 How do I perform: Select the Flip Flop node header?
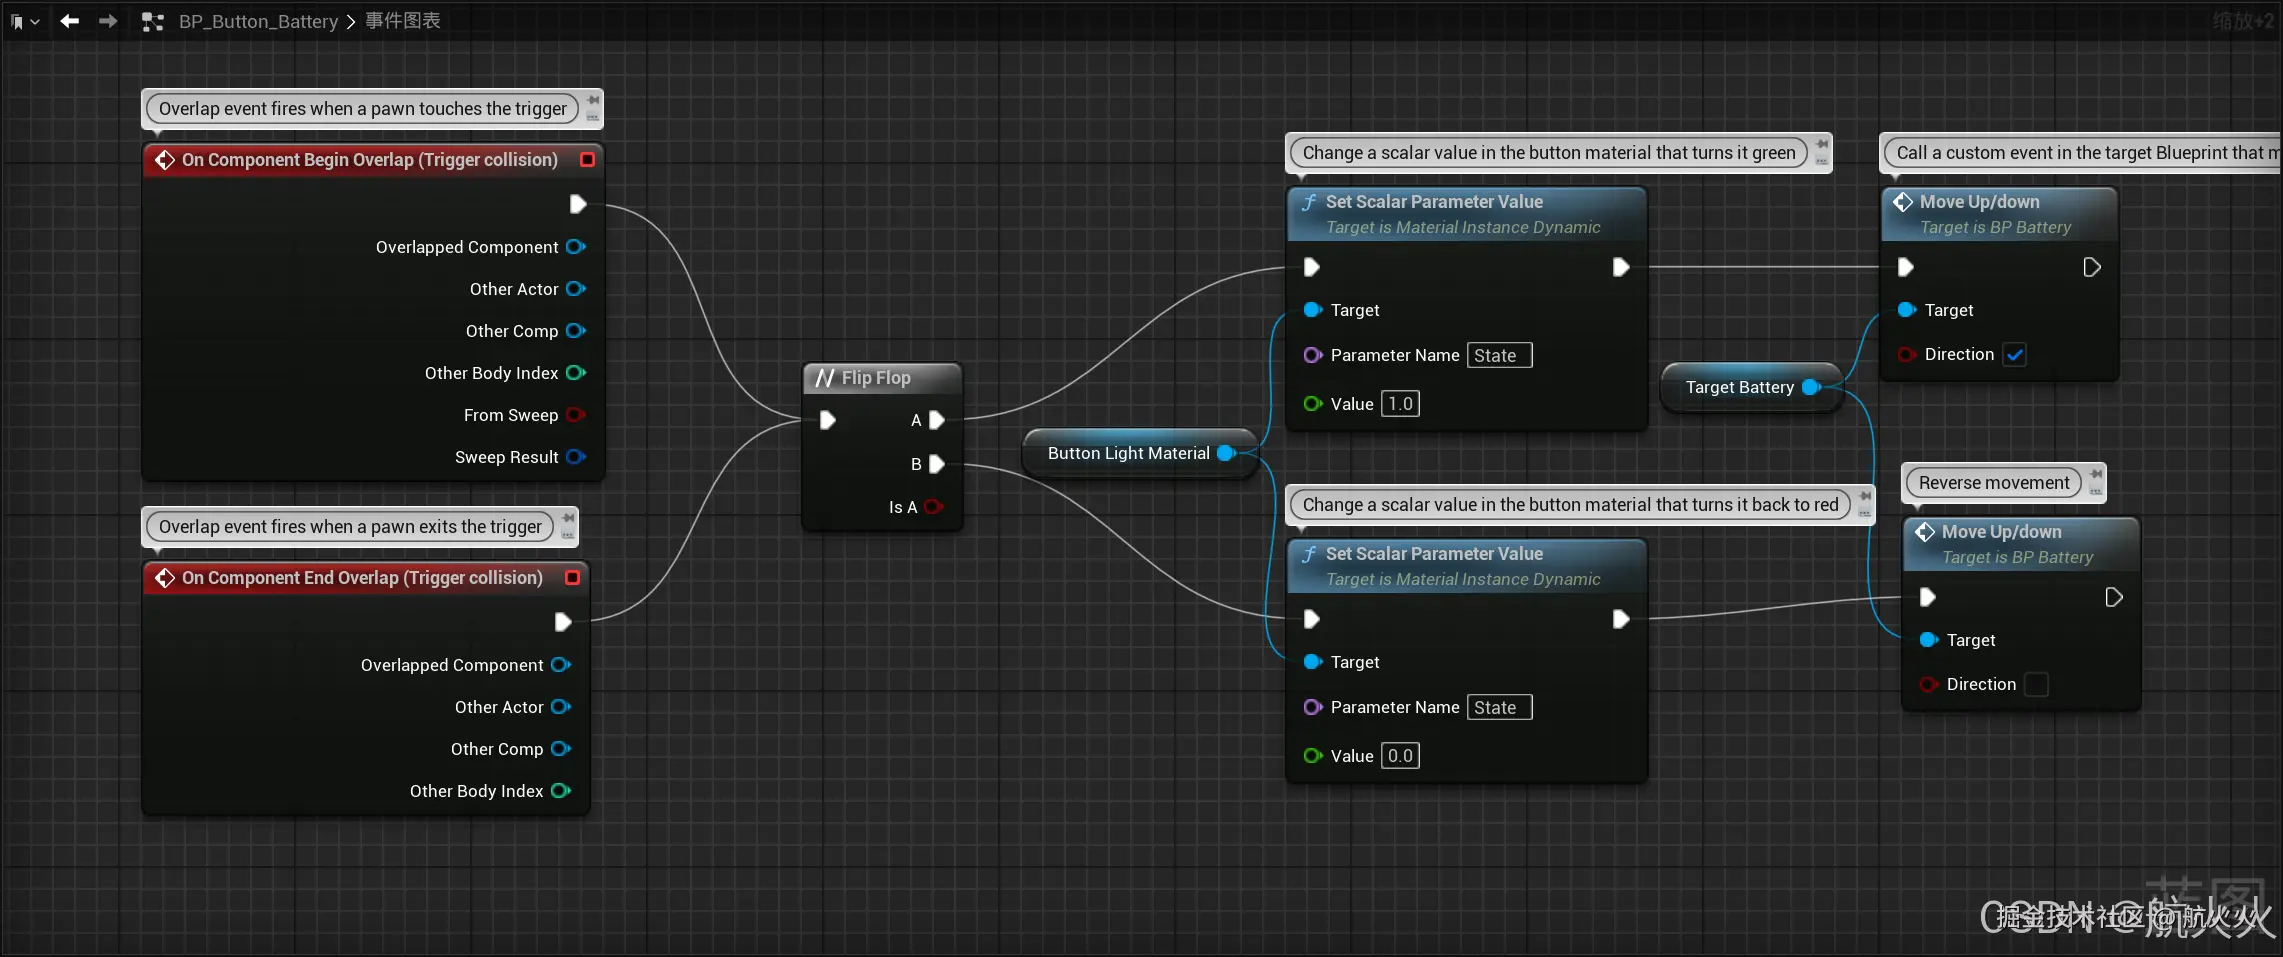[882, 378]
